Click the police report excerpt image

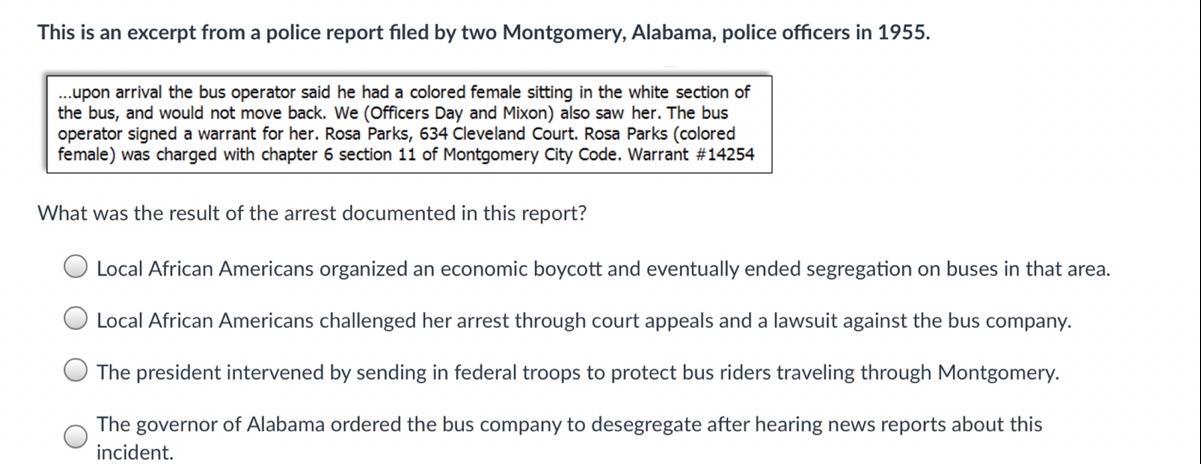408,123
